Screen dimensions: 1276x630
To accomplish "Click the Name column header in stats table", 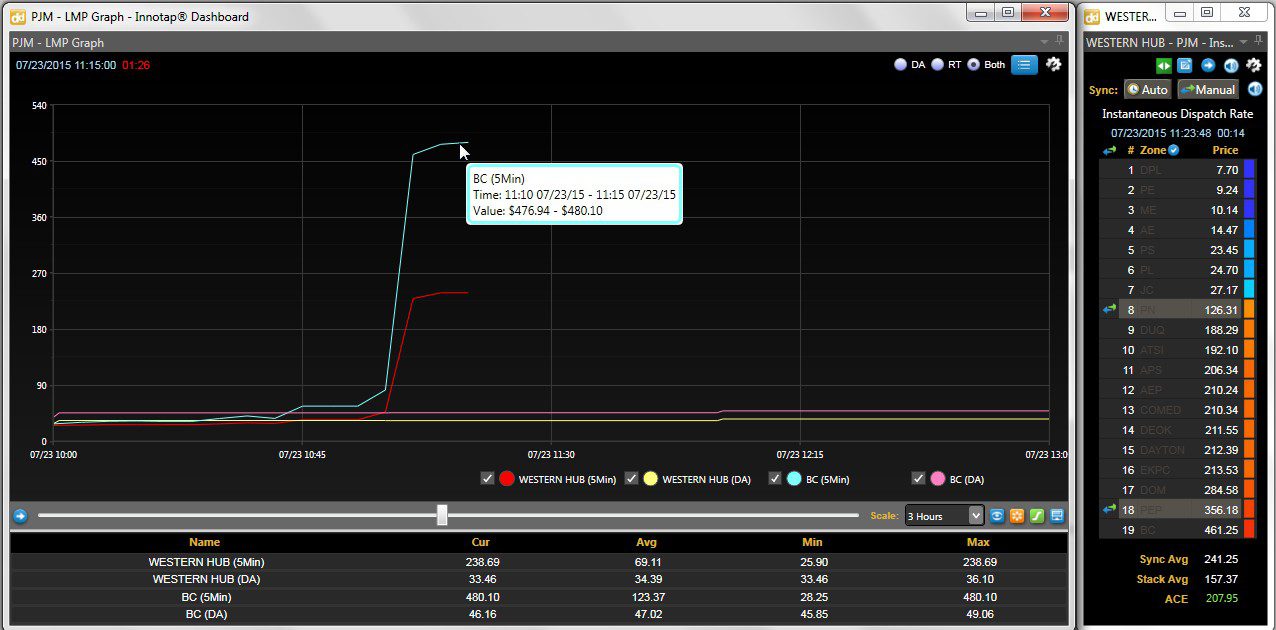I will click(x=205, y=542).
